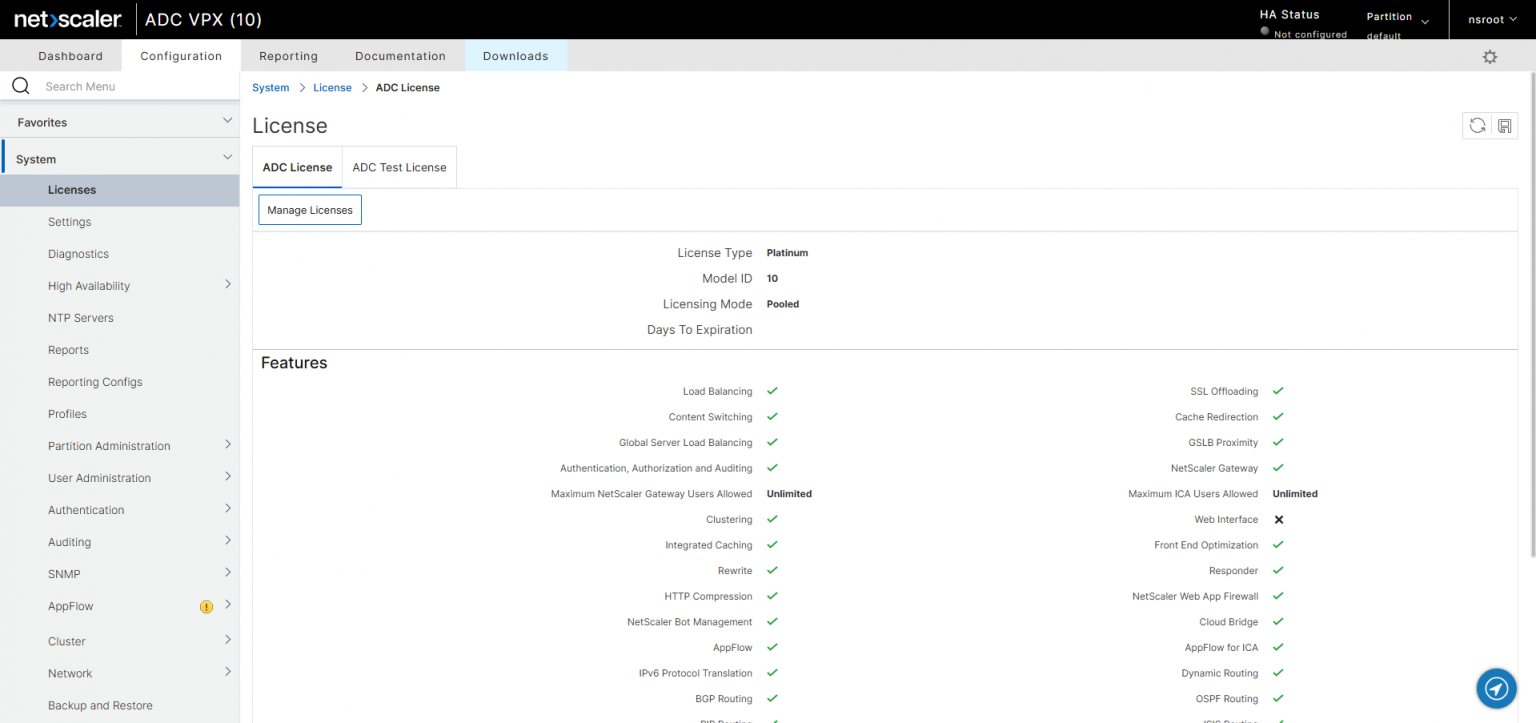Refresh the License page
This screenshot has height=723, width=1536.
[x=1477, y=125]
